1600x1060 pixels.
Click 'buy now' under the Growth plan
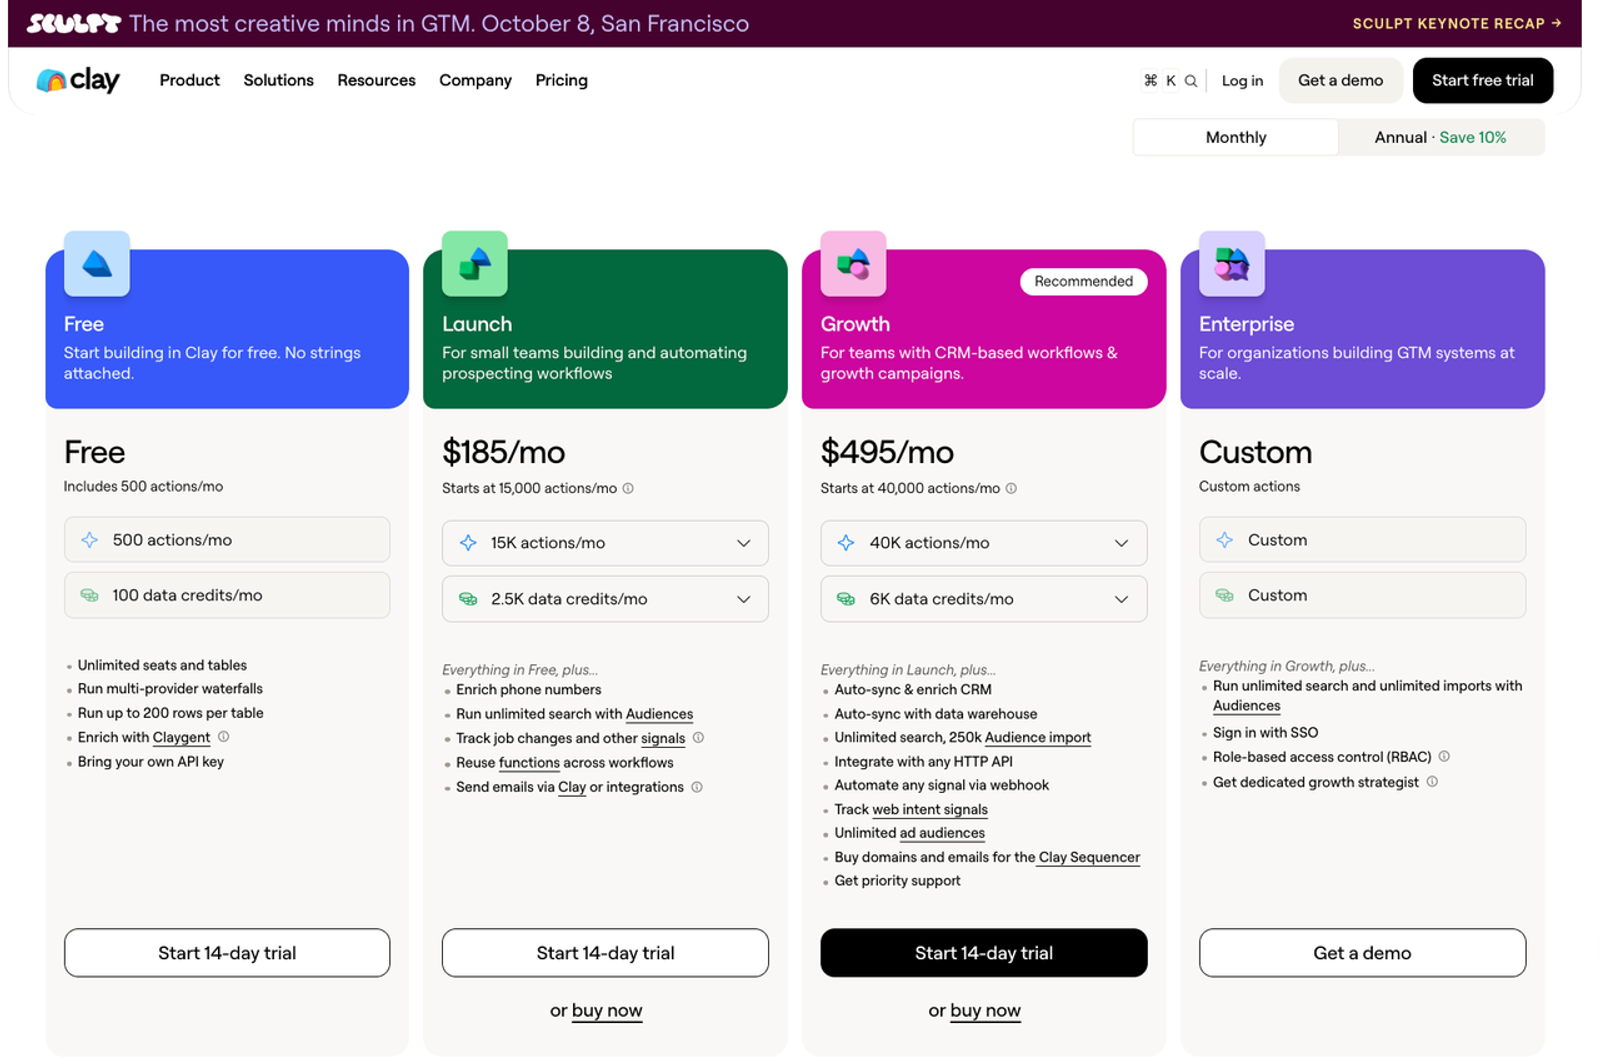[x=985, y=1011]
